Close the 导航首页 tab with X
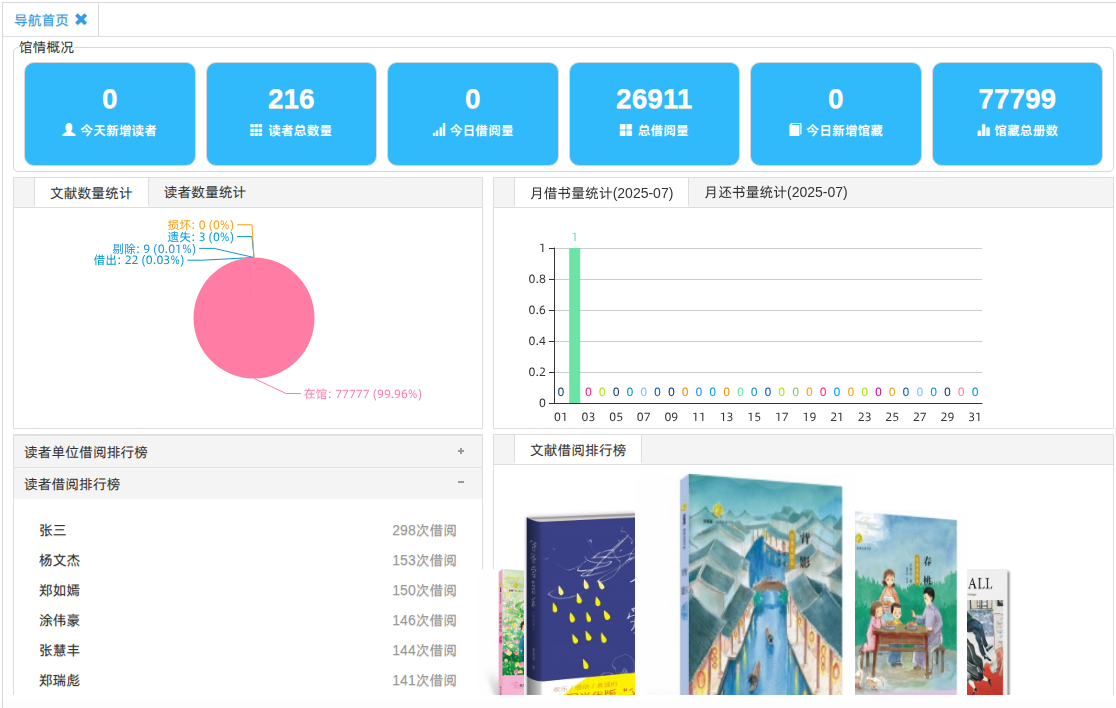 pyautogui.click(x=81, y=20)
